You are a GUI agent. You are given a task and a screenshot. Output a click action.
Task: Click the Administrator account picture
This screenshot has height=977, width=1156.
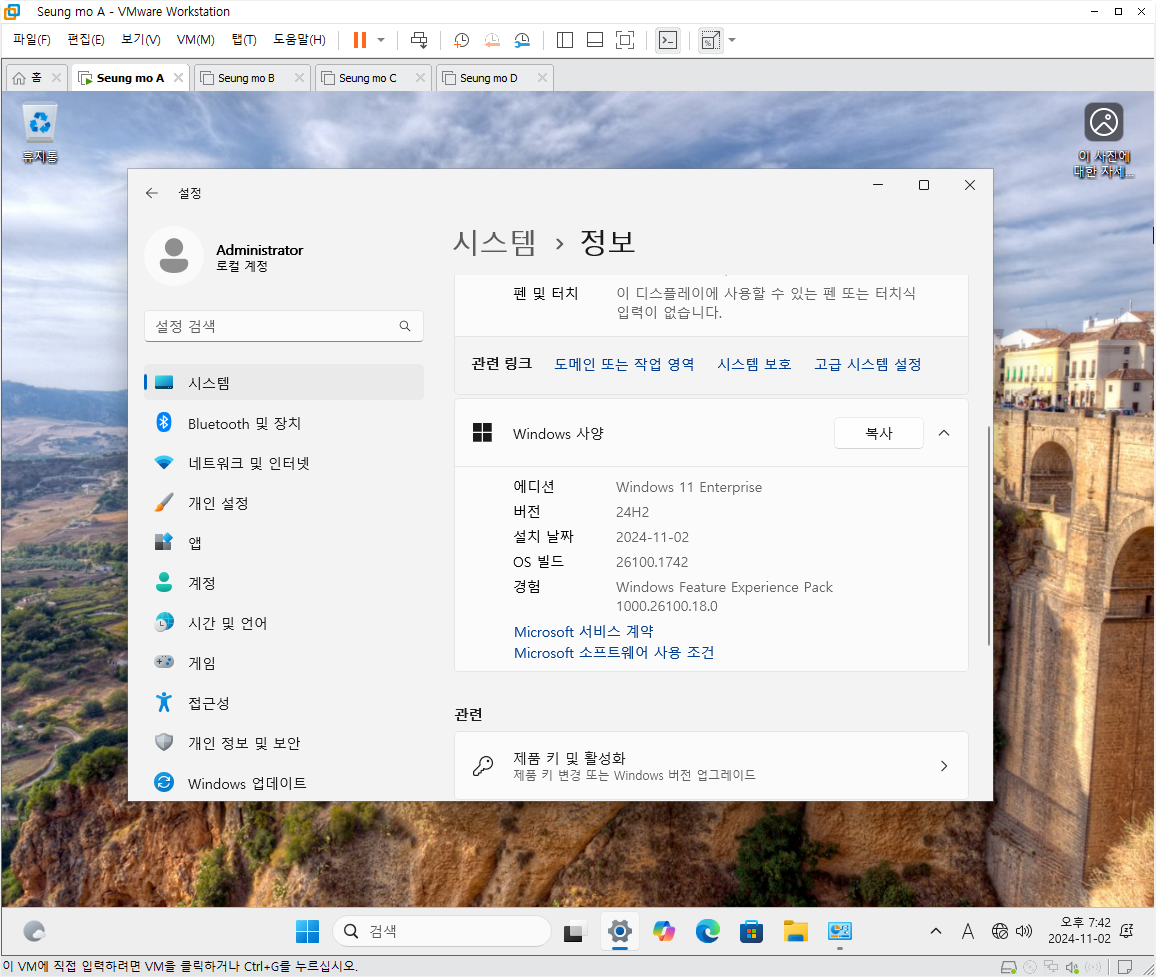[174, 256]
